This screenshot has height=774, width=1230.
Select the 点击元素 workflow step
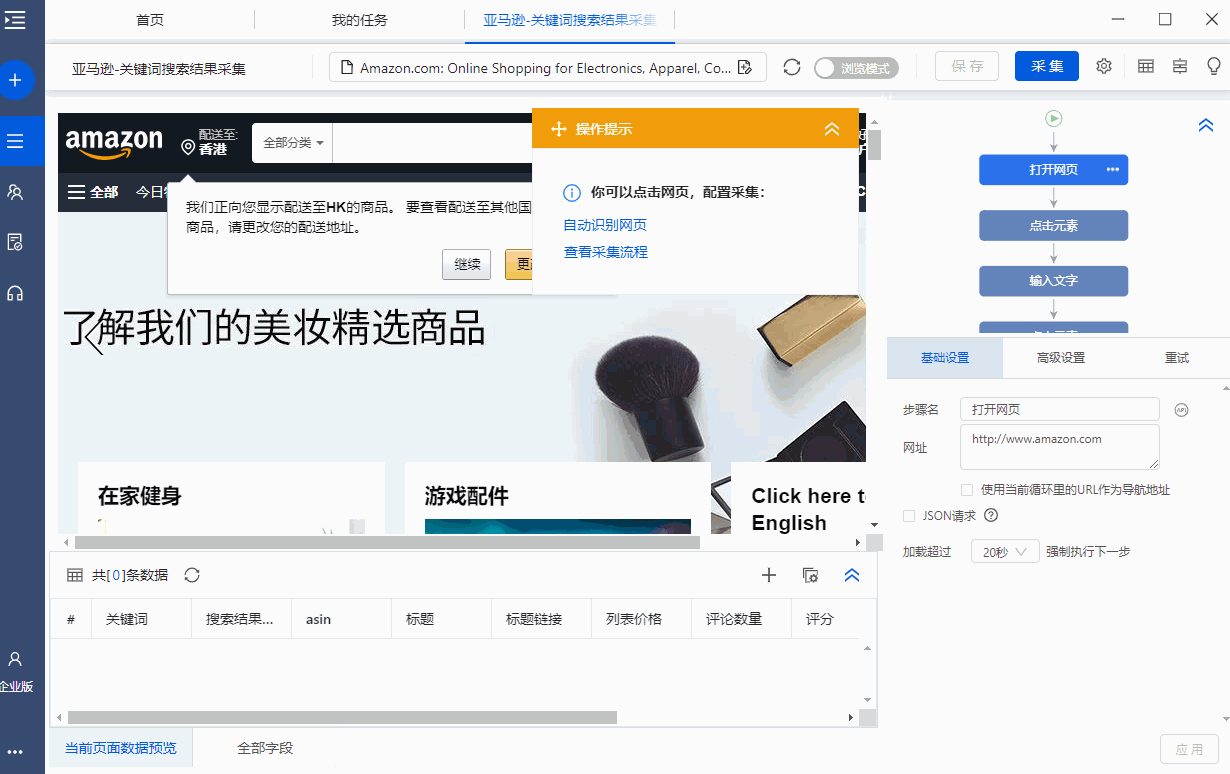[x=1054, y=225]
